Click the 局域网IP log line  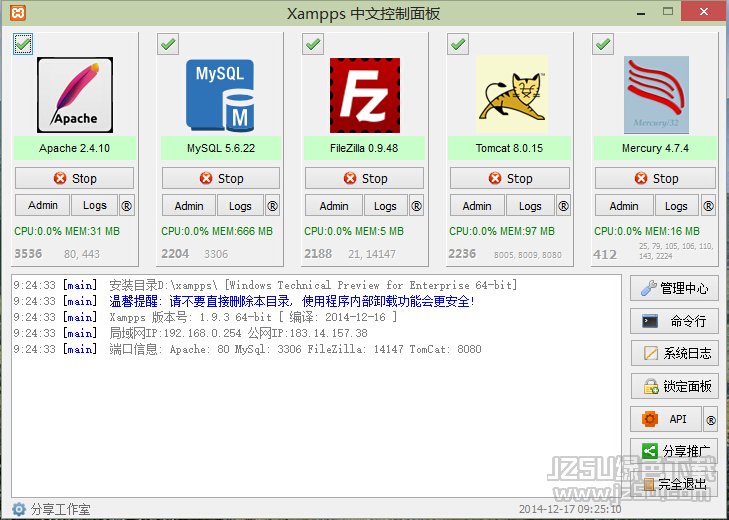(x=238, y=333)
